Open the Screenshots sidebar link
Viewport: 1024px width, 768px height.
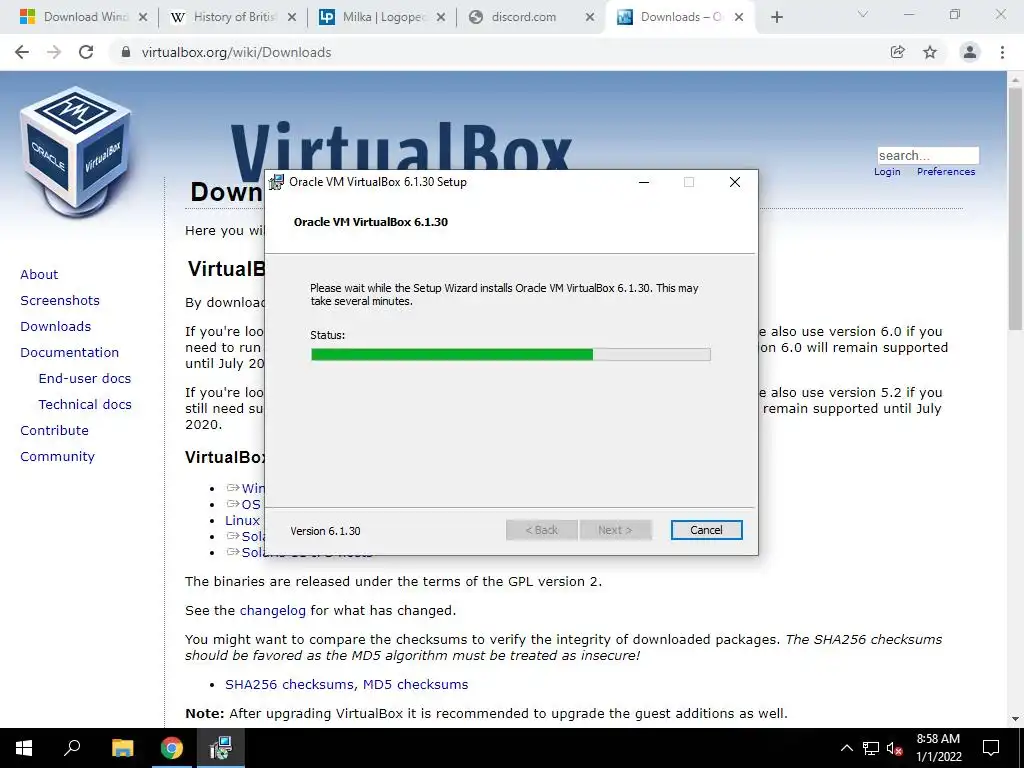click(60, 300)
